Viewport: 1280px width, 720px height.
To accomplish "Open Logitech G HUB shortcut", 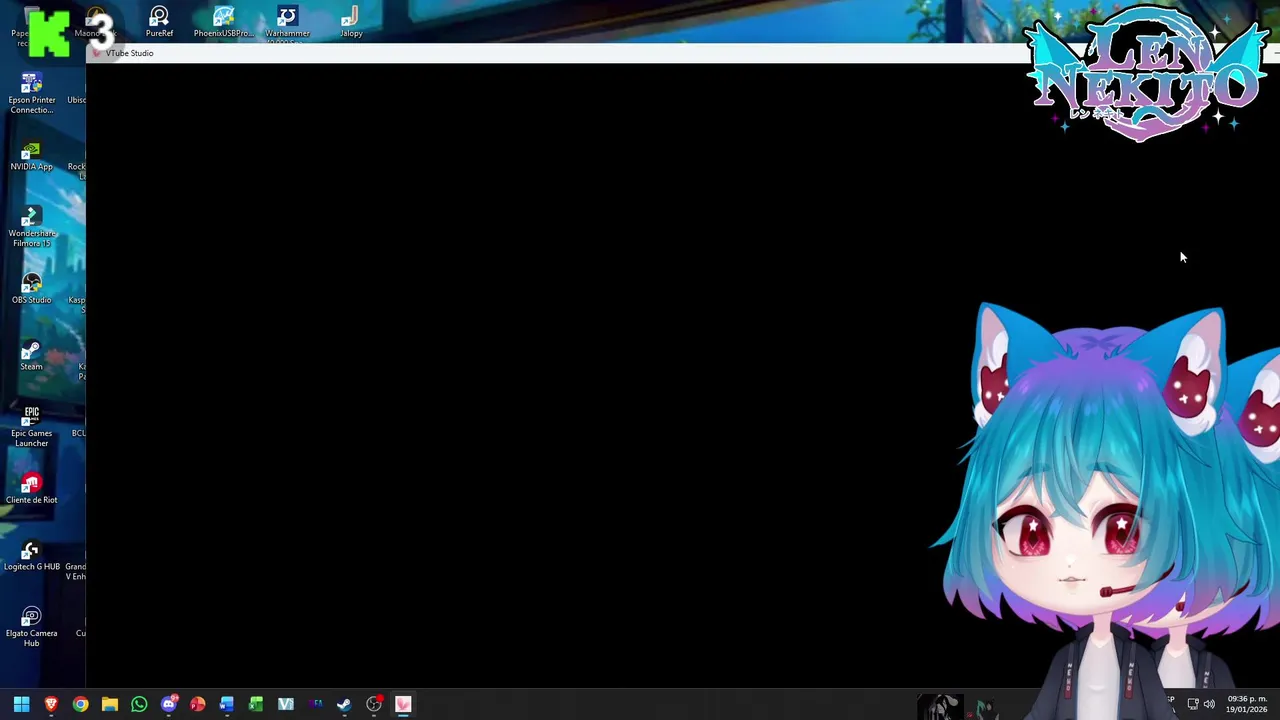I will click(x=32, y=556).
